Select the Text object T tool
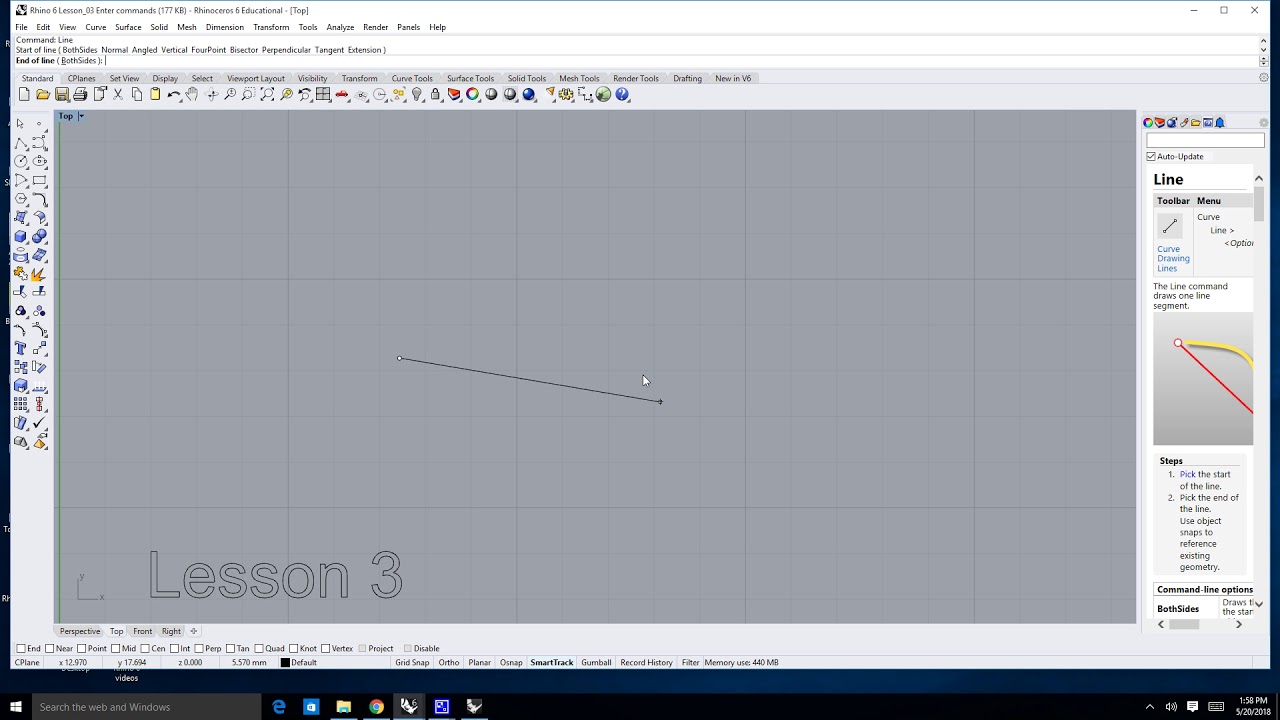Screen dimensions: 1280x720 [x=20, y=347]
